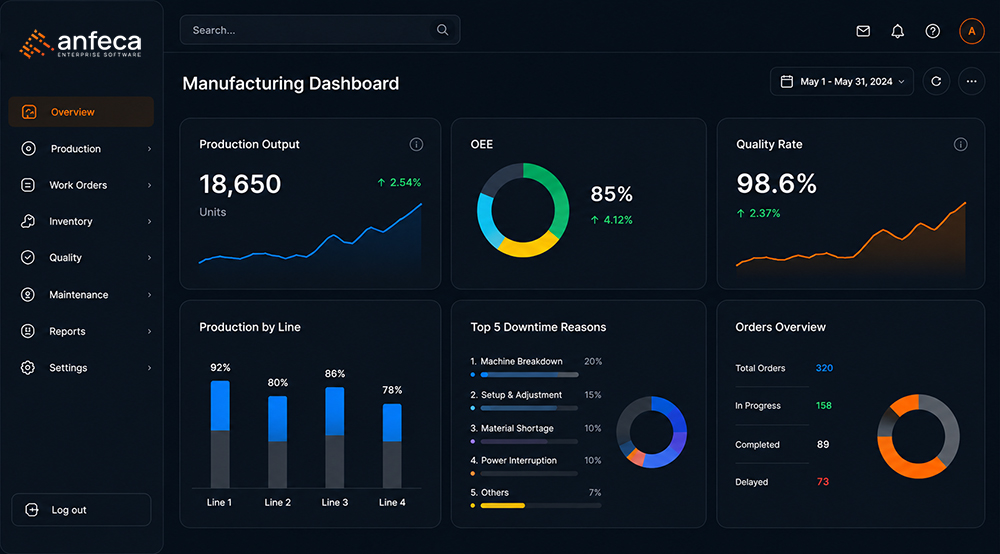Refresh the dashboard data
1000x554 pixels.
click(x=936, y=82)
